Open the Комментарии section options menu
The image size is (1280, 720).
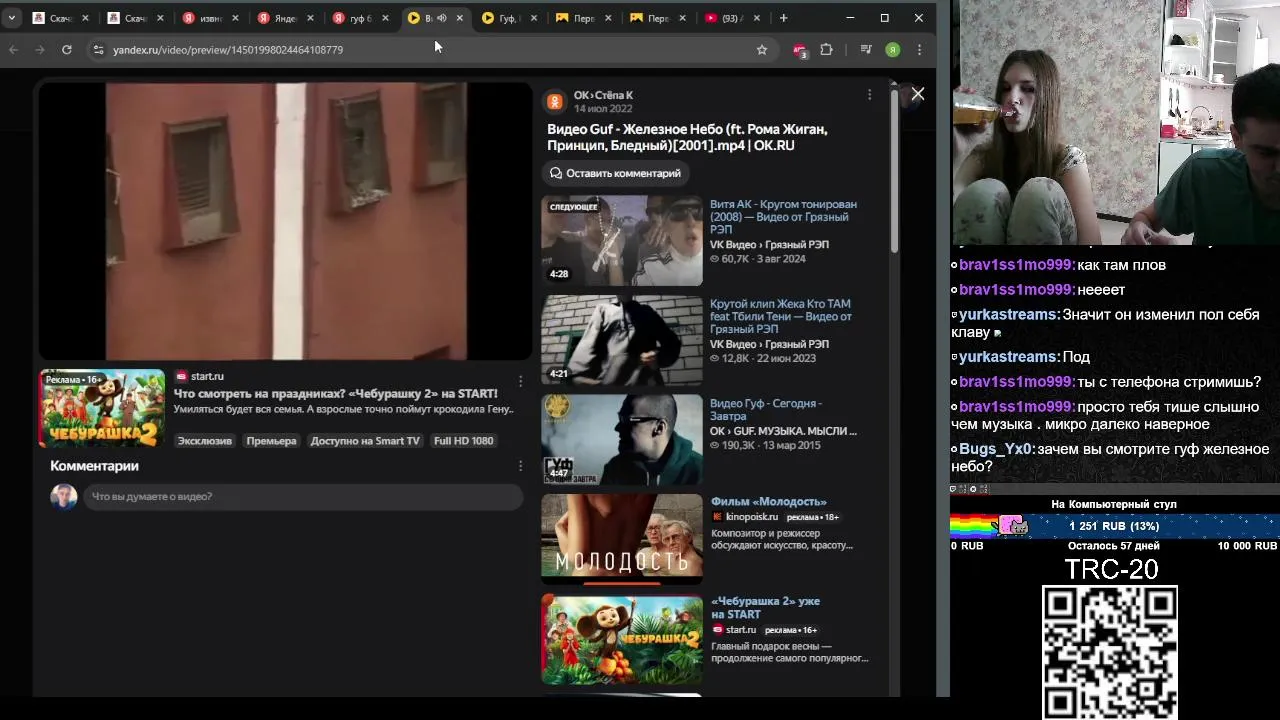520,466
